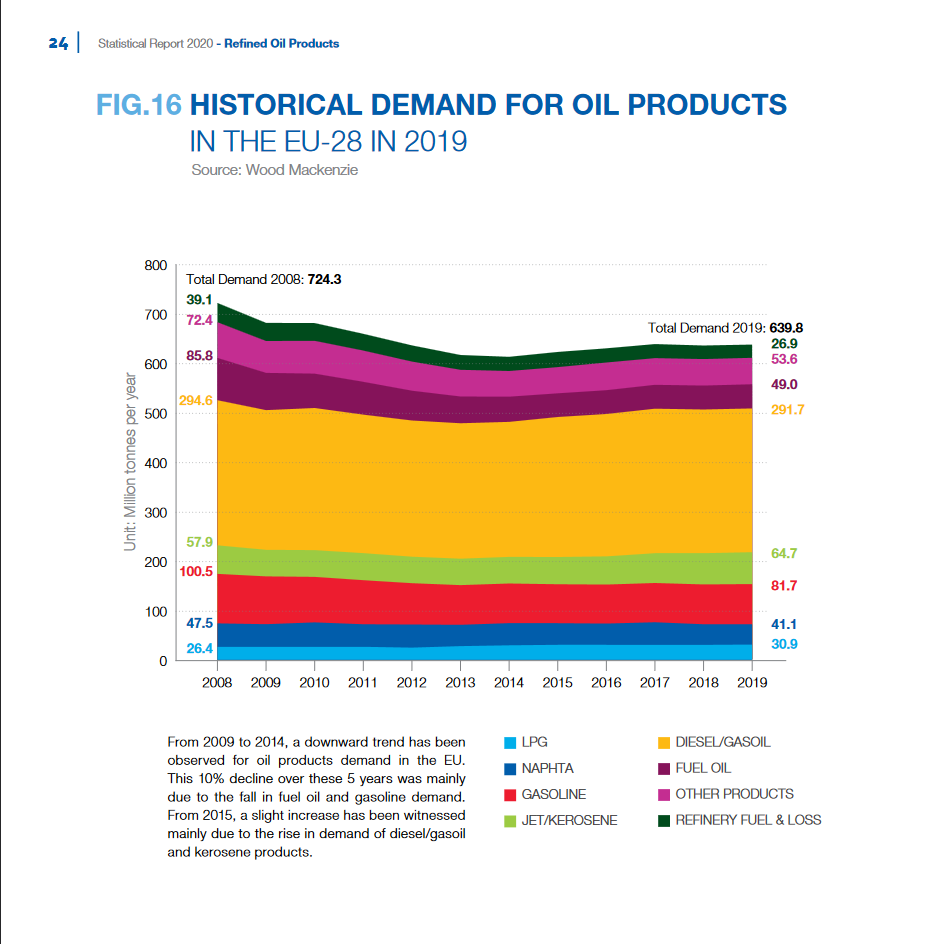The width and height of the screenshot is (944, 944).
Task: Select the JET/KEROSENE green legend swatch
Action: tap(510, 821)
